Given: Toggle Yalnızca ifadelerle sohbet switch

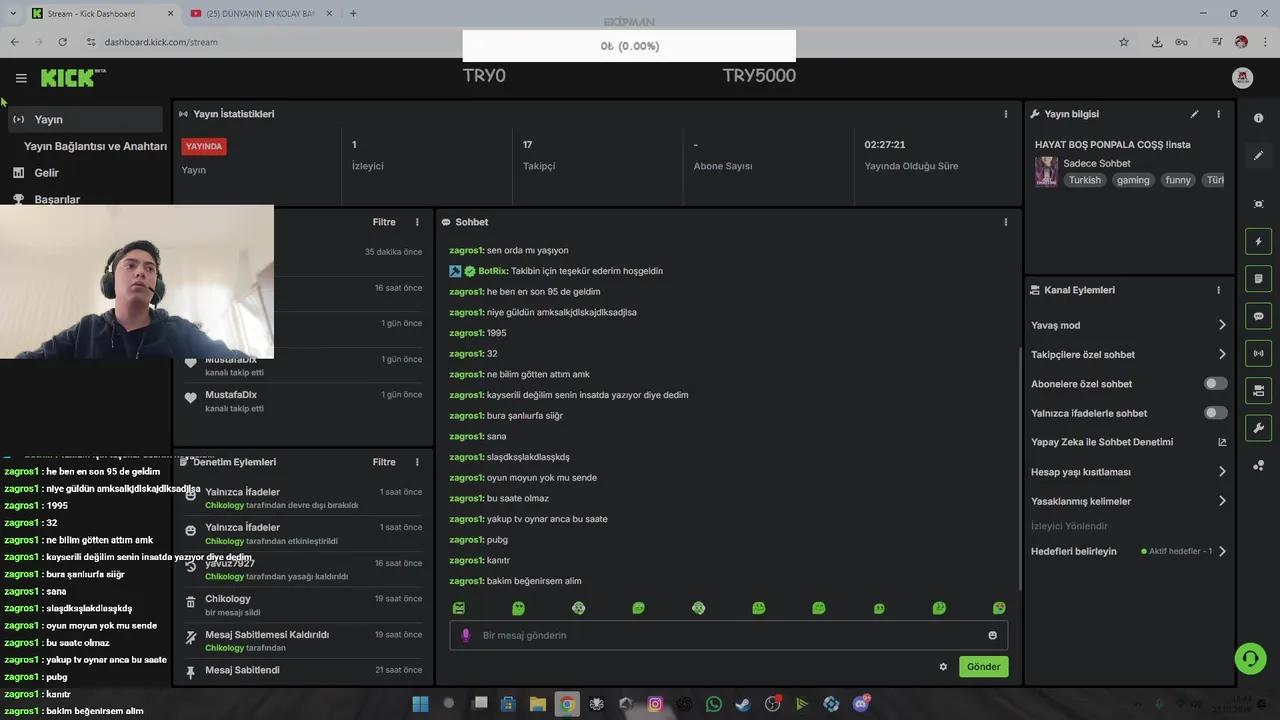Looking at the screenshot, I should [x=1215, y=413].
